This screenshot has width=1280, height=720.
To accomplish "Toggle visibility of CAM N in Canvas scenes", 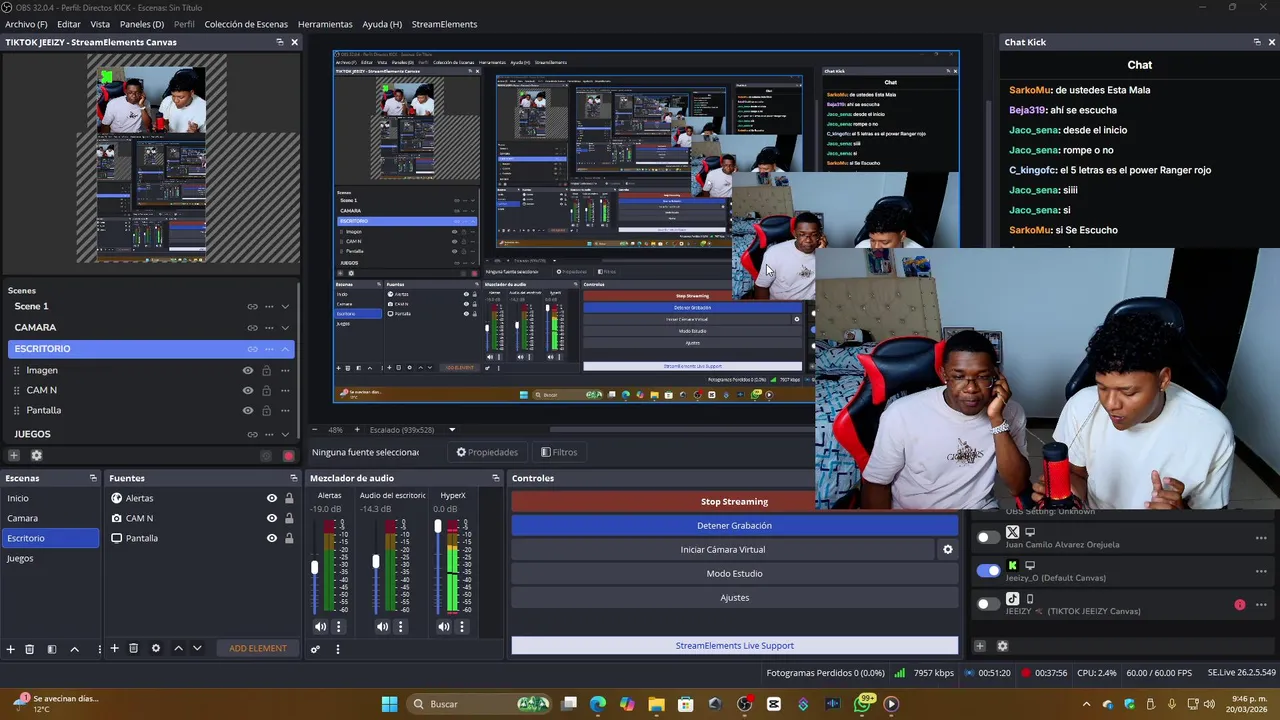I will [x=248, y=391].
